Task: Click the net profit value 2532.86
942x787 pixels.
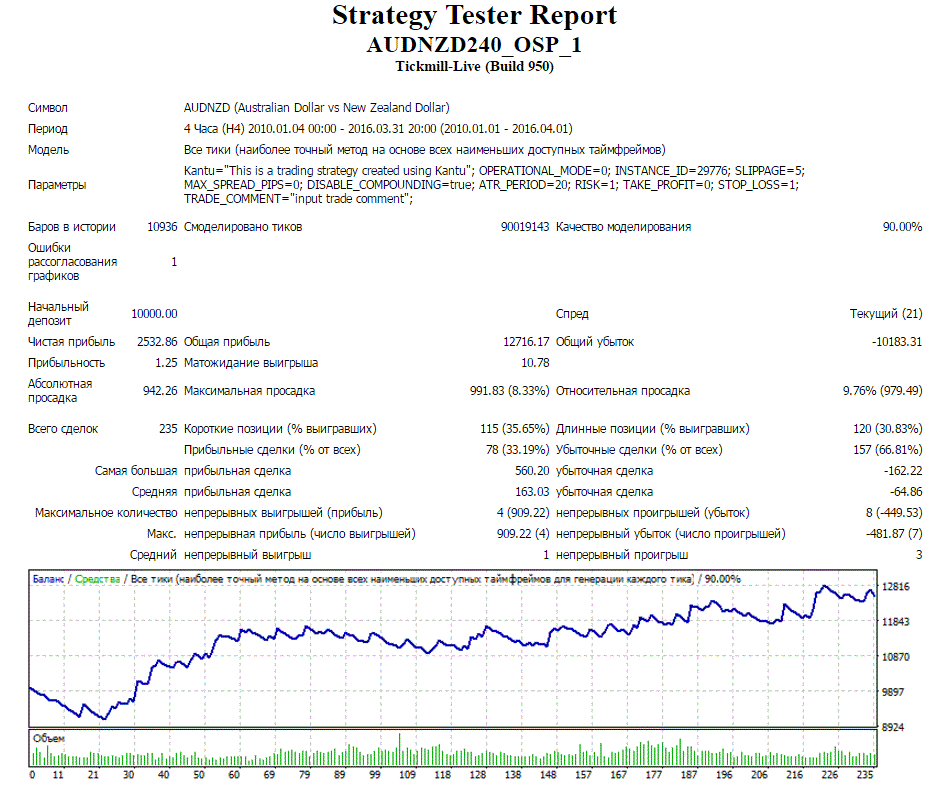Action: 157,342
